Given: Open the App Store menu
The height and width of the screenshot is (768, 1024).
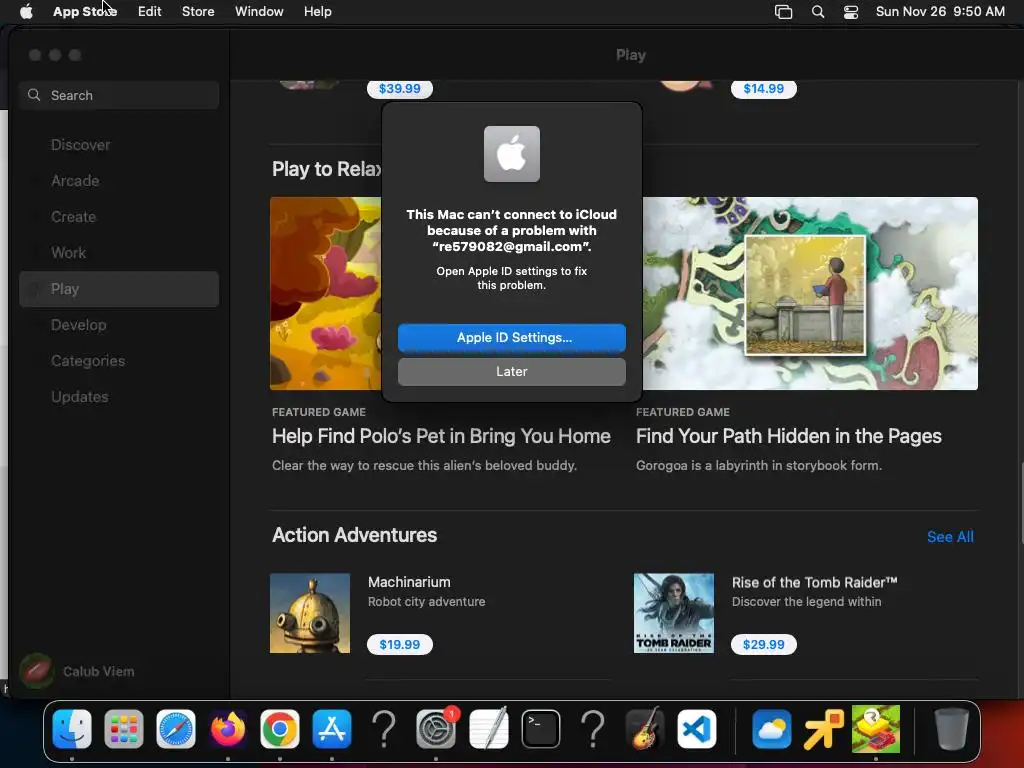Looking at the screenshot, I should coord(85,11).
